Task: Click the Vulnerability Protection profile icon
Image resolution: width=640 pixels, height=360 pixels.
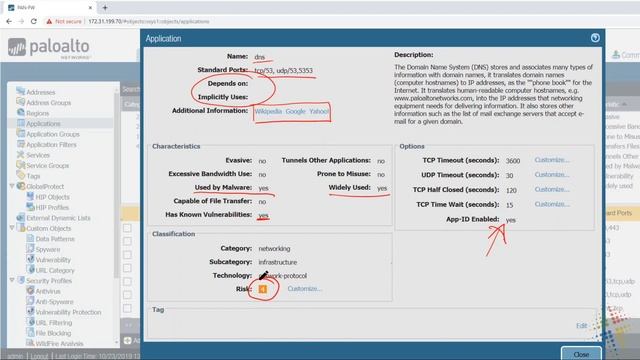Action: pos(30,311)
